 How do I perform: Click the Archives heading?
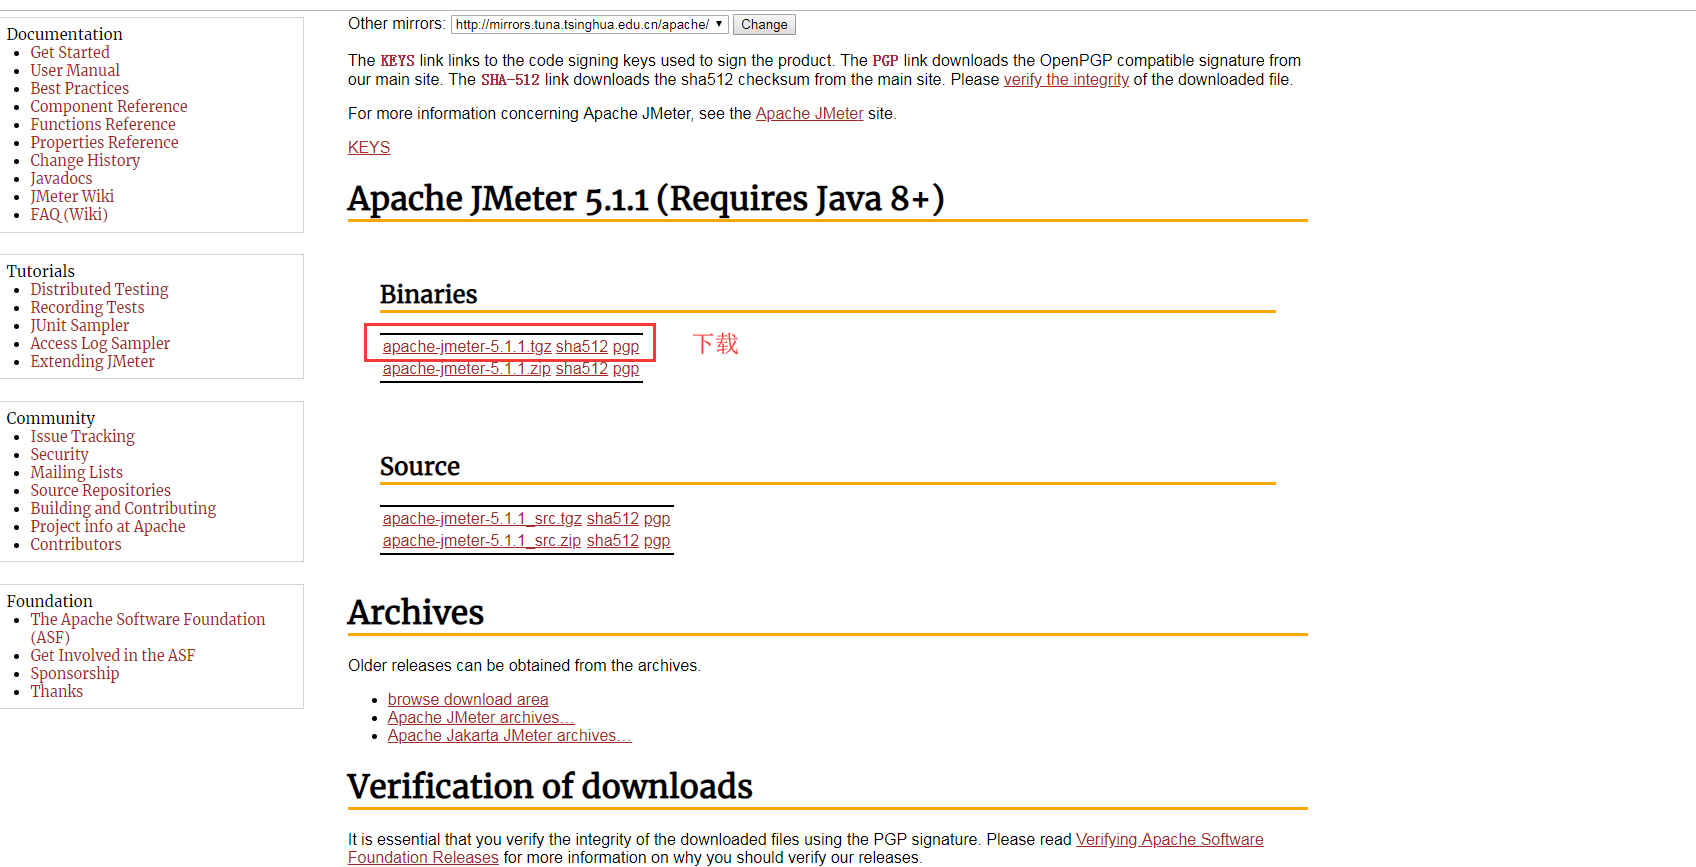point(416,612)
